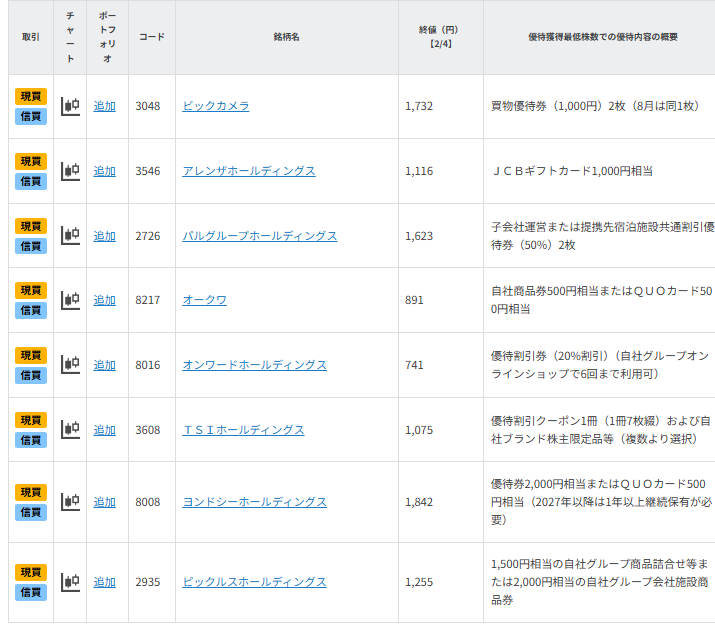The image size is (715, 634).
Task: Open chart icon for オークワ
Action: pyautogui.click(x=70, y=300)
